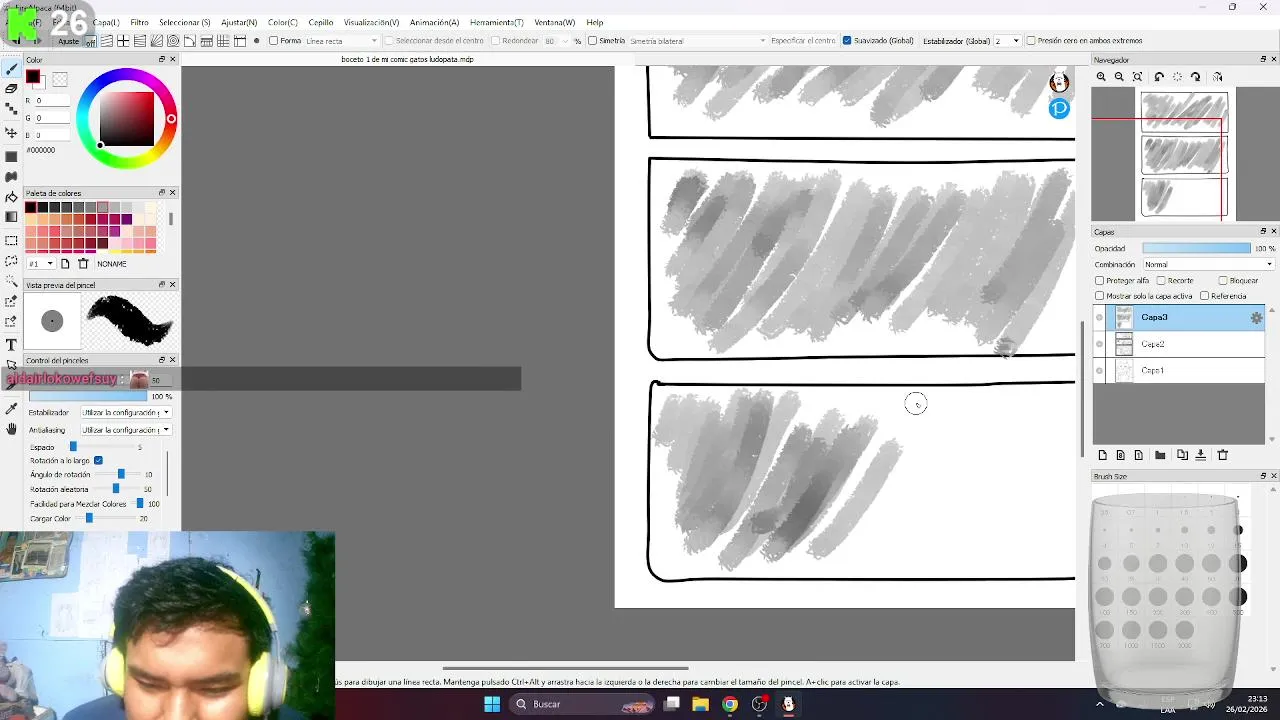1280x720 pixels.
Task: Enable Mostrar solo la capa activa
Action: (1100, 296)
